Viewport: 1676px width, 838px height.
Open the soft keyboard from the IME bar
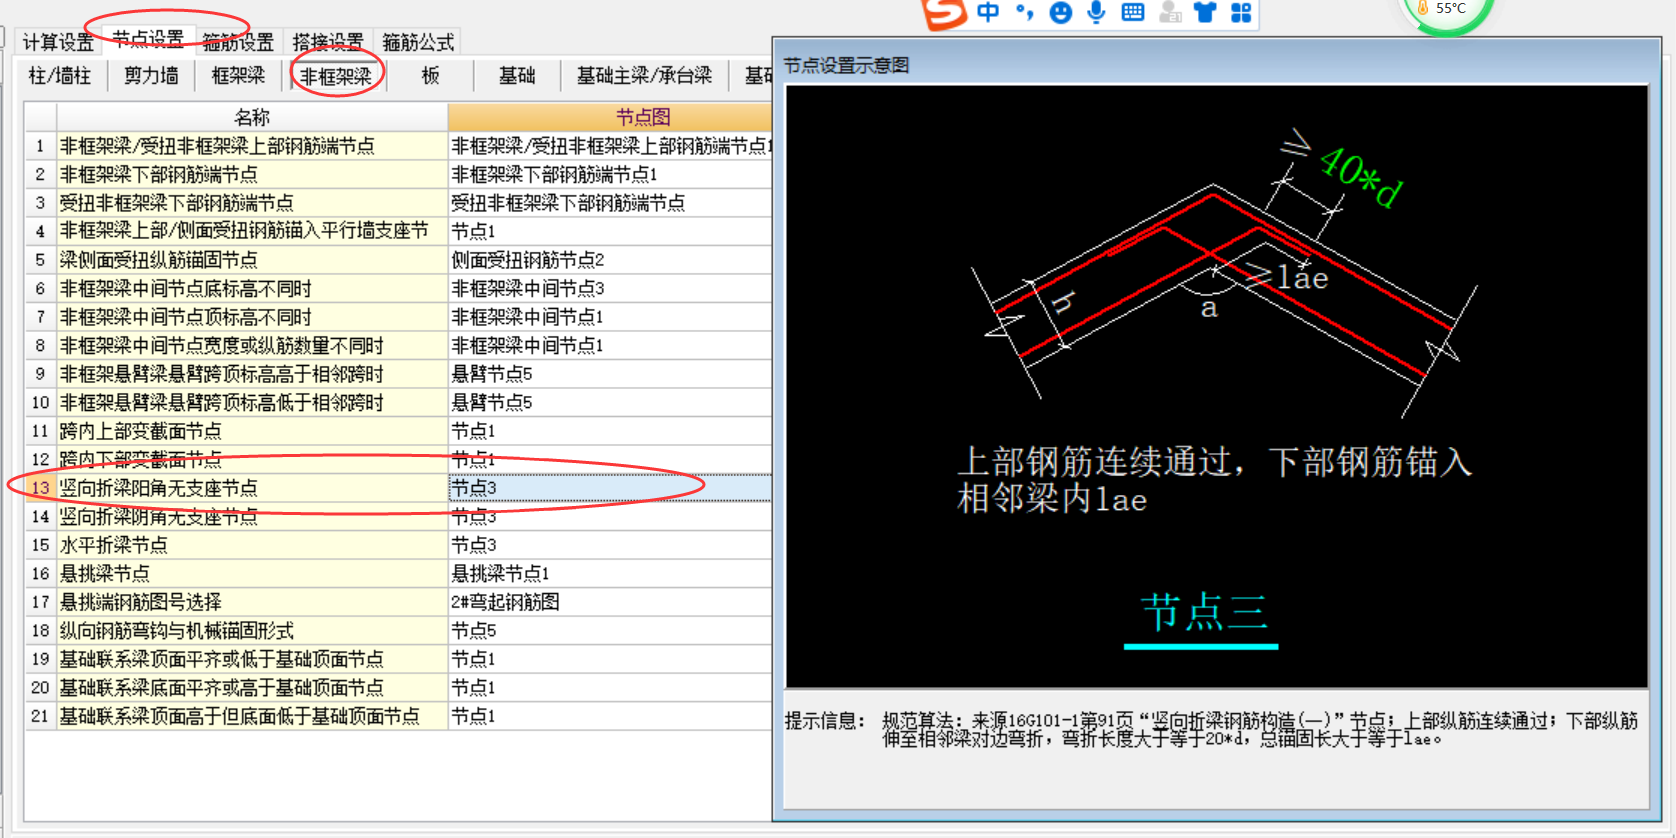point(1133,12)
